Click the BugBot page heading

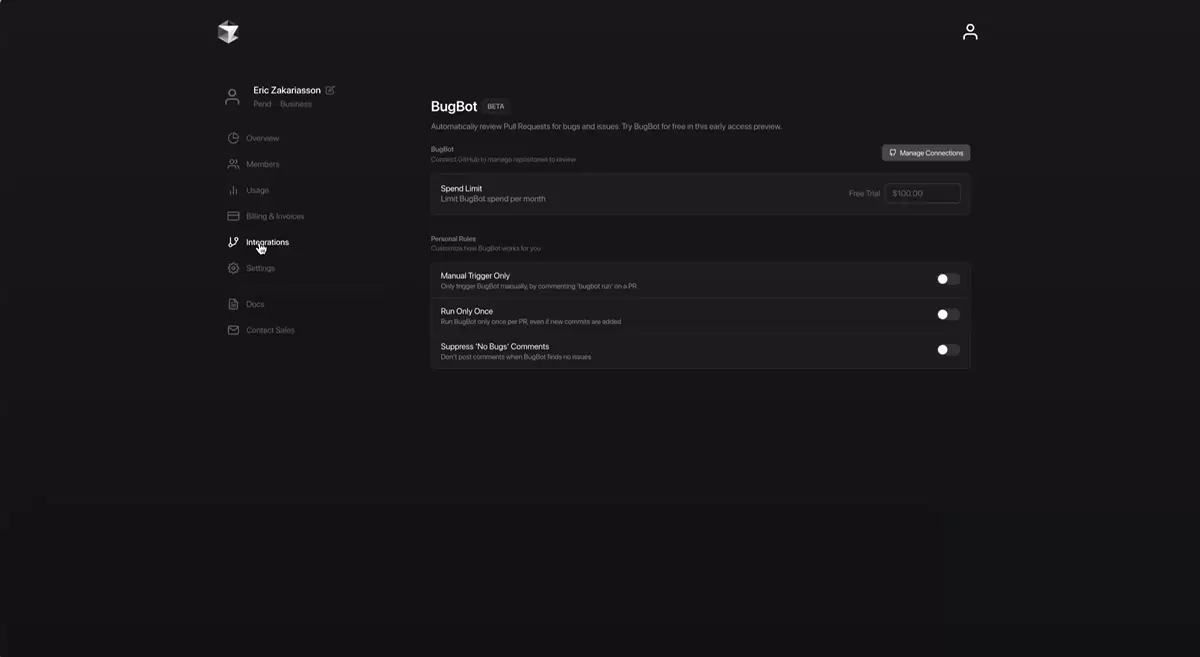[x=454, y=106]
